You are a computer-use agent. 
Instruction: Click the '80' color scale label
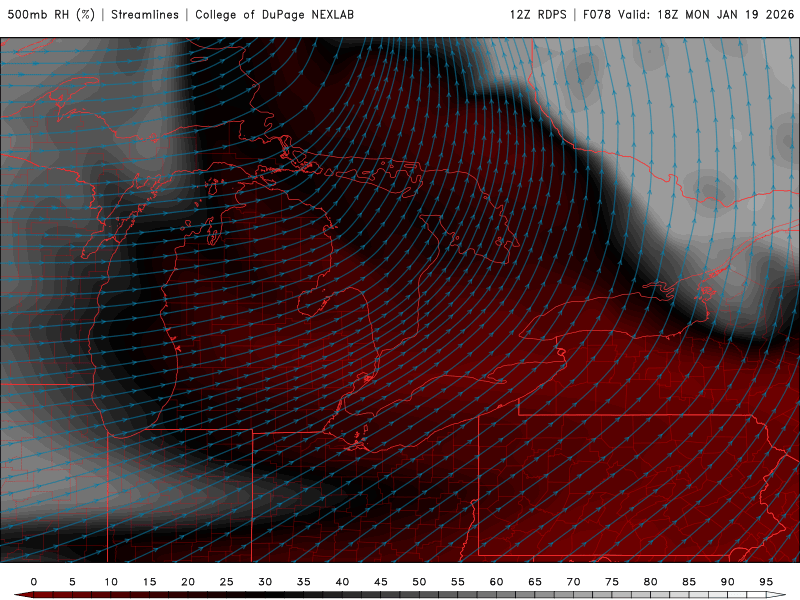coord(651,582)
